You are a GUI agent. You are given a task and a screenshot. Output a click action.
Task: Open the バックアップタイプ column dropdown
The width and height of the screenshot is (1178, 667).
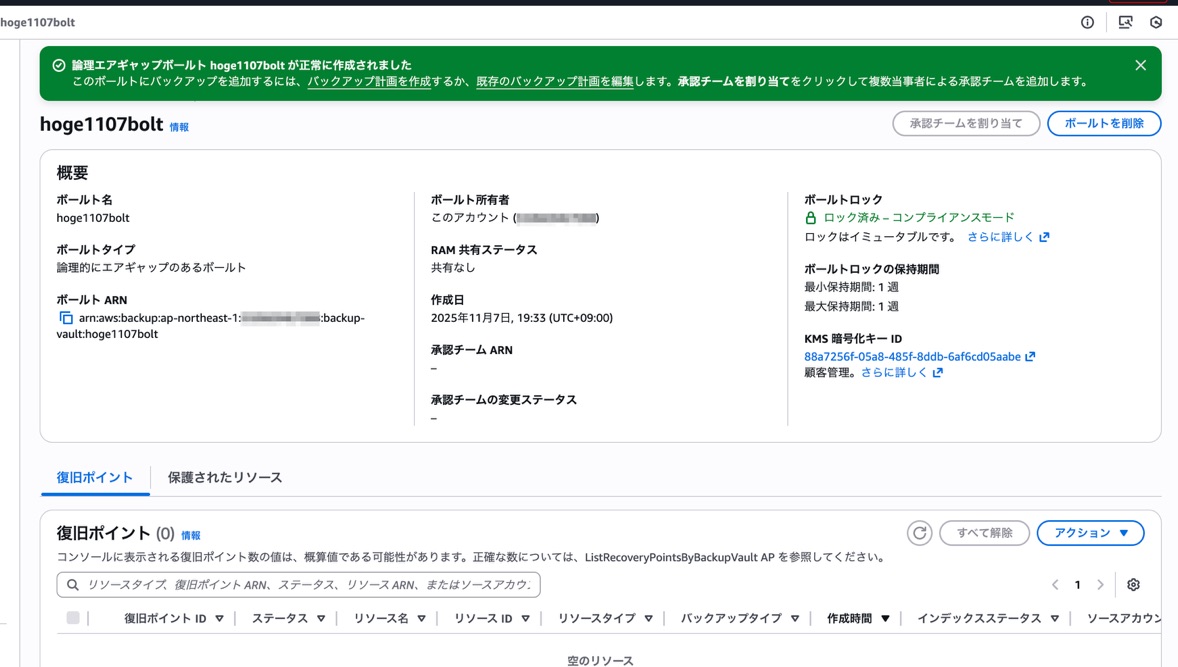(796, 617)
